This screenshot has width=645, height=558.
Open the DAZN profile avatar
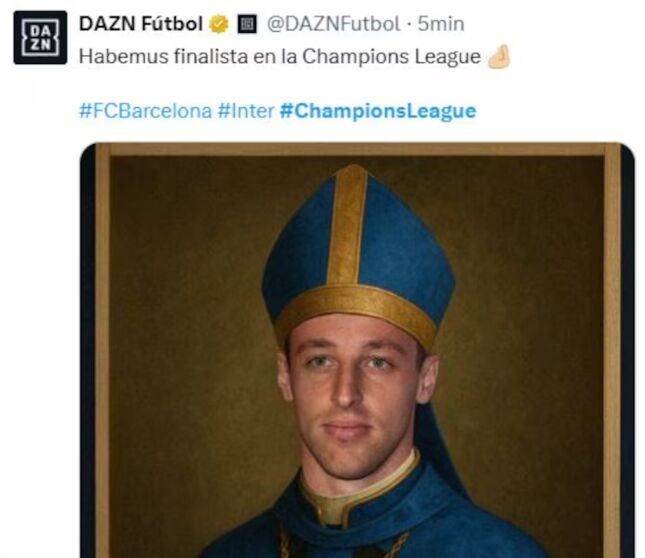(x=40, y=38)
